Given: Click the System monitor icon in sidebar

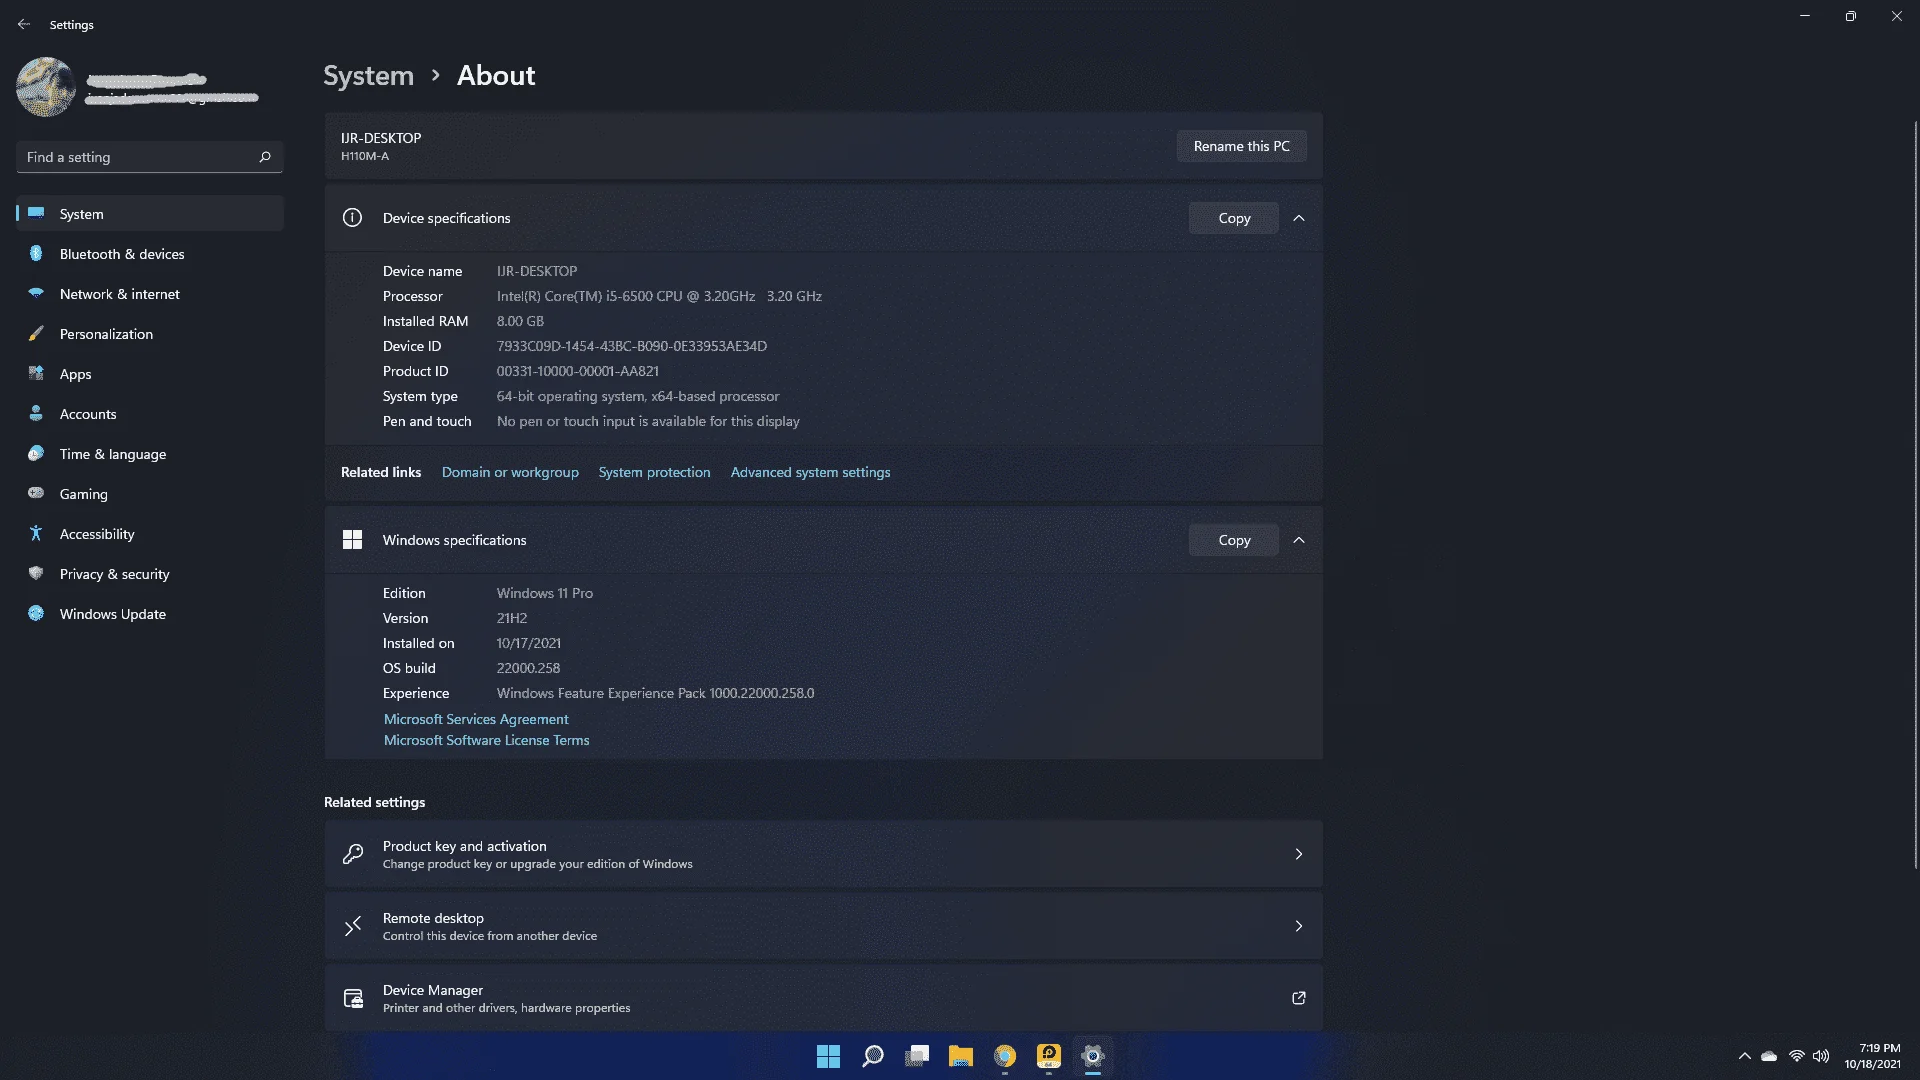Looking at the screenshot, I should click(36, 213).
